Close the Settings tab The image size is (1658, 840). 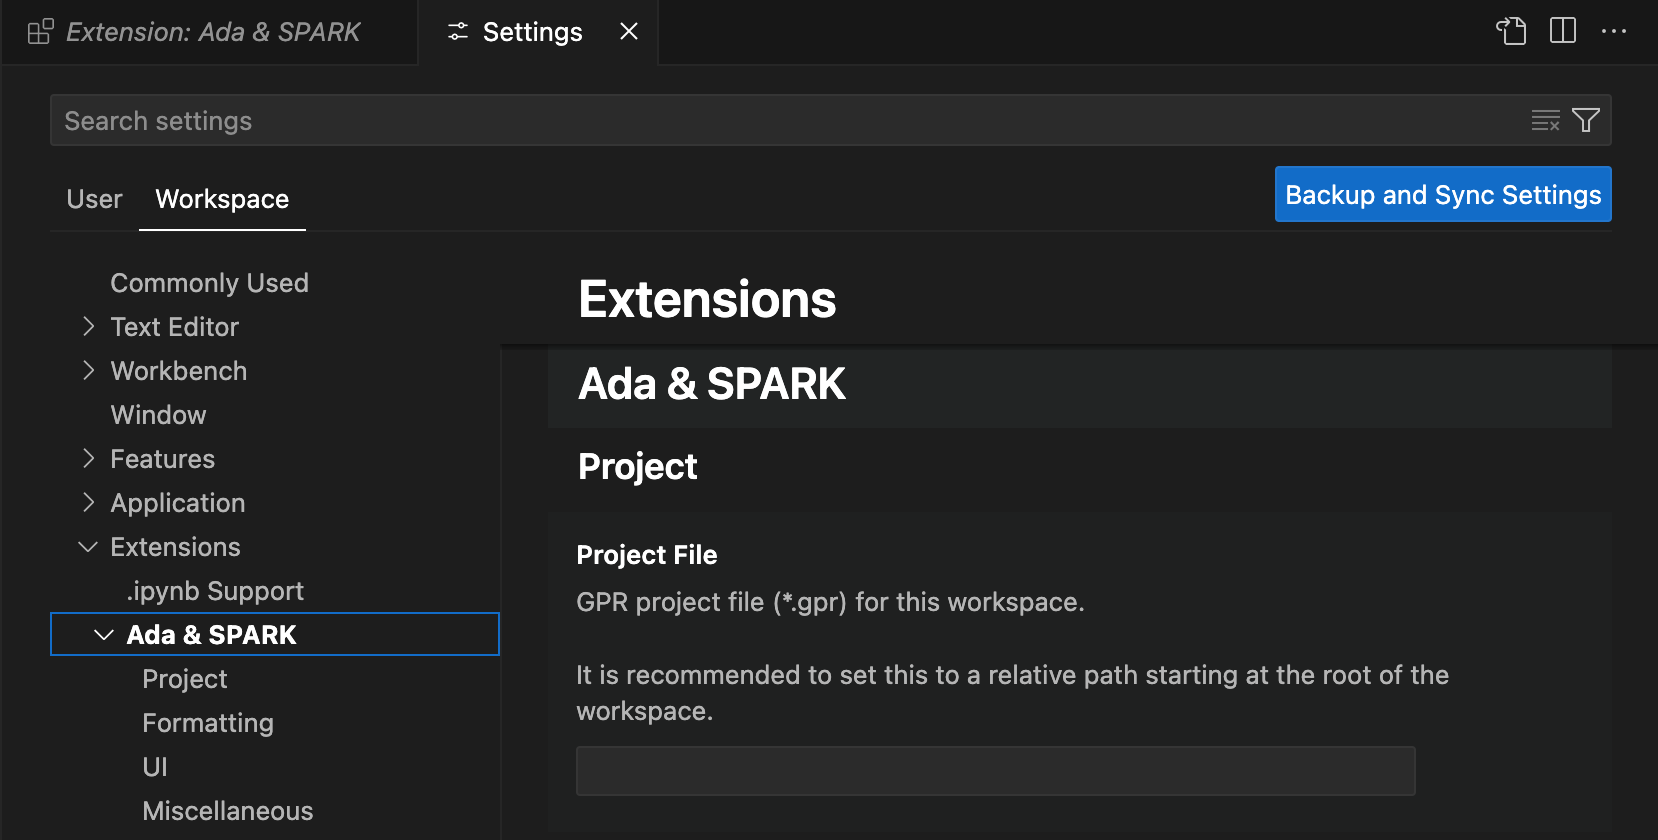(x=629, y=32)
